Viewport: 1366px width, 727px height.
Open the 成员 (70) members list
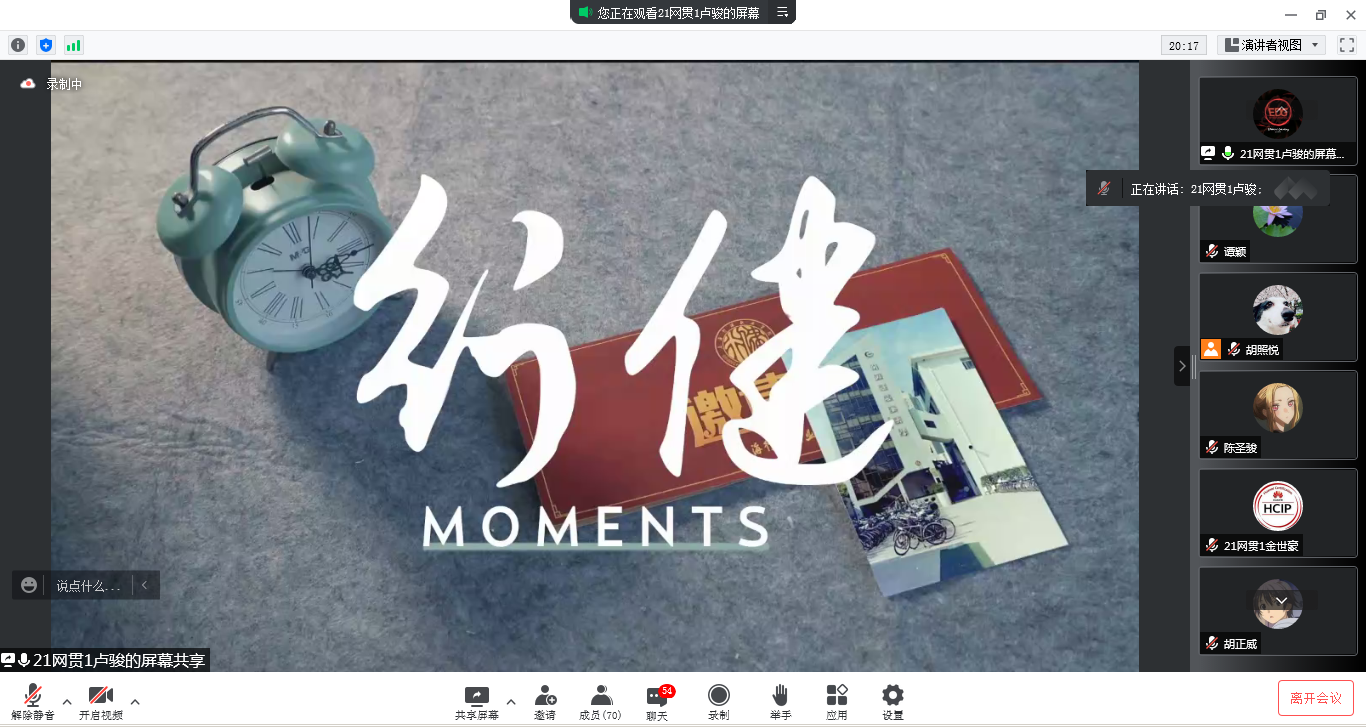point(600,701)
